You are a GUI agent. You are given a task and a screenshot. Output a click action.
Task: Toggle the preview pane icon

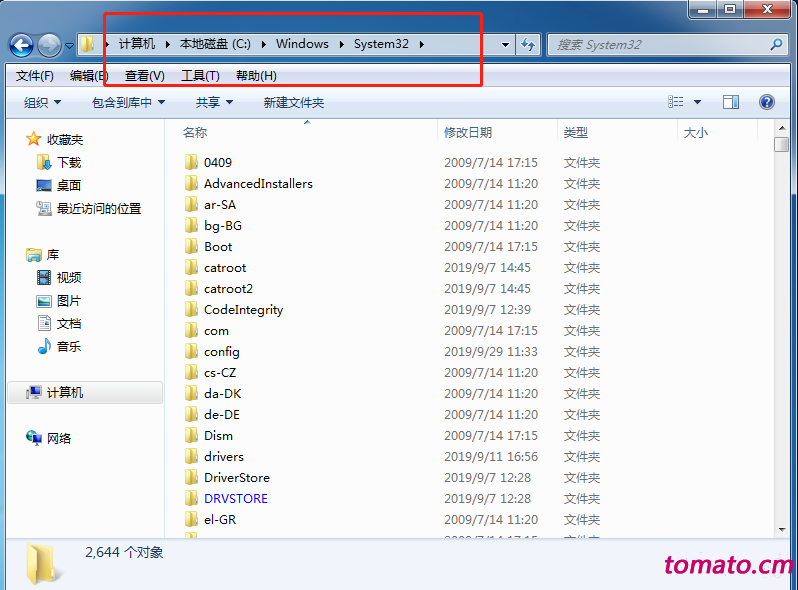click(731, 102)
